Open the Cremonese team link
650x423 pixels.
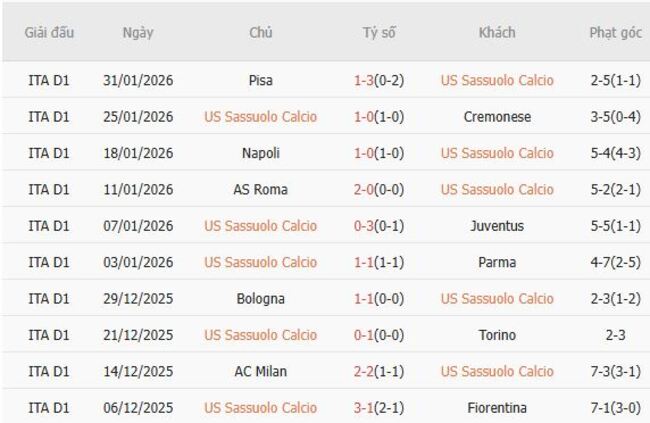pyautogui.click(x=497, y=117)
